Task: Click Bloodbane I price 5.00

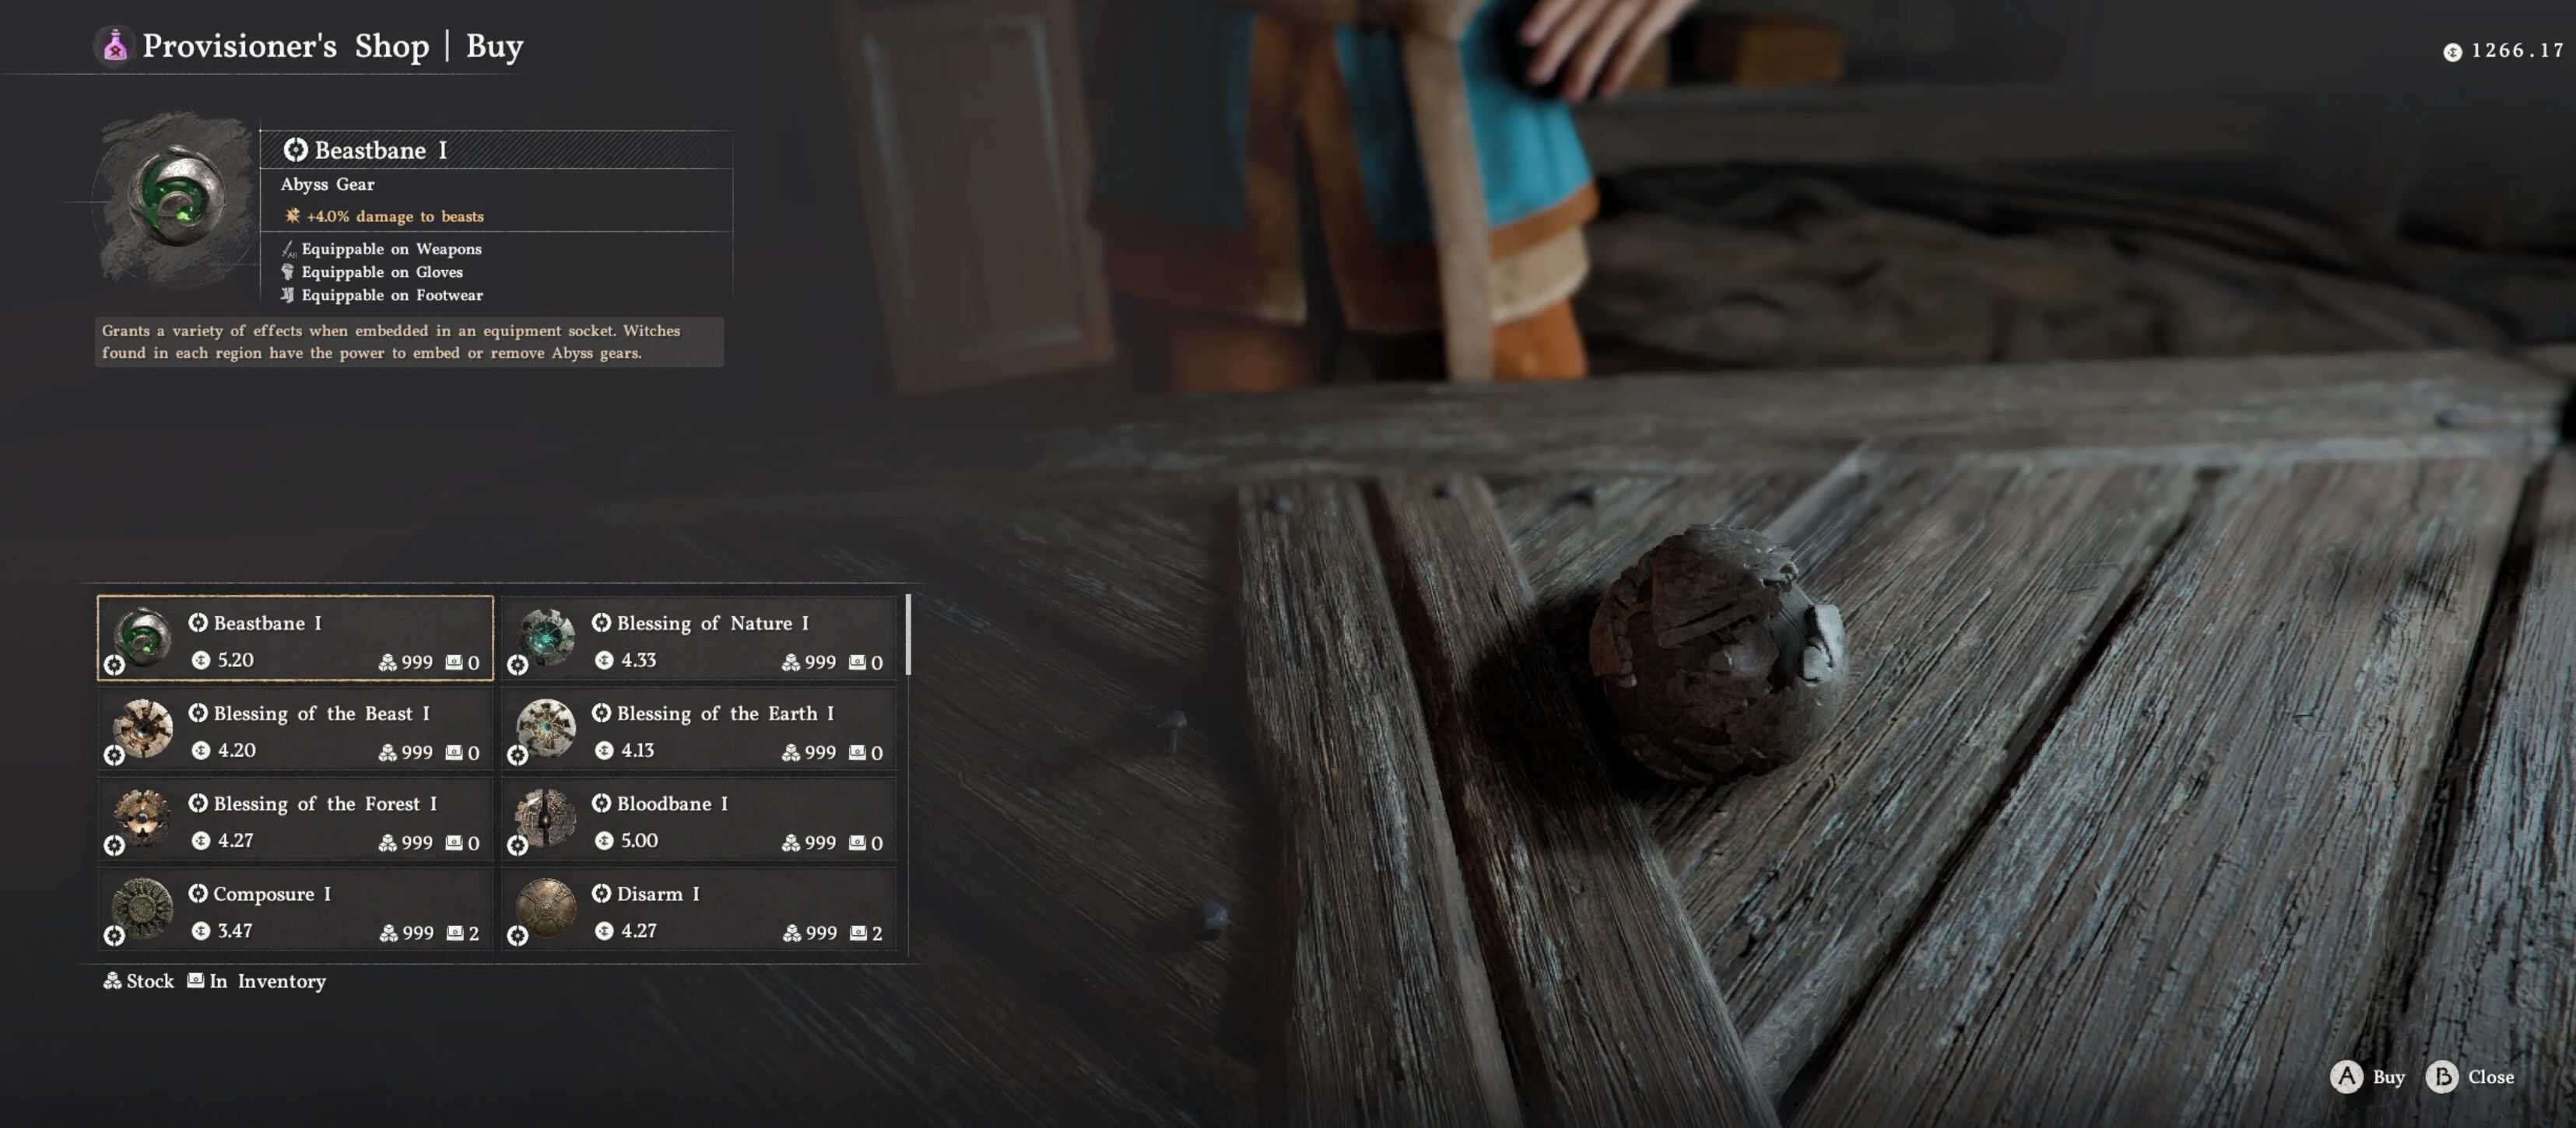Action: (640, 840)
